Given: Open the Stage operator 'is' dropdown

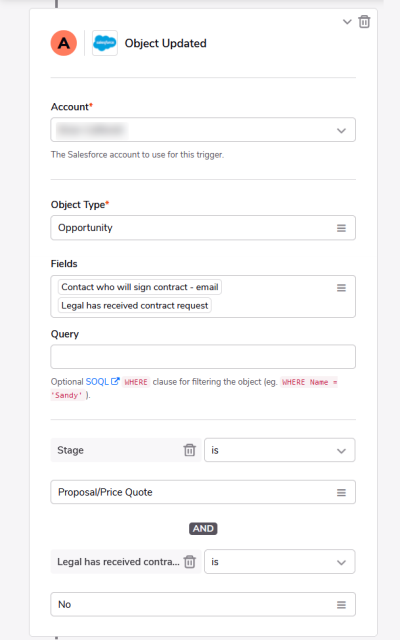Looking at the screenshot, I should pos(280,450).
